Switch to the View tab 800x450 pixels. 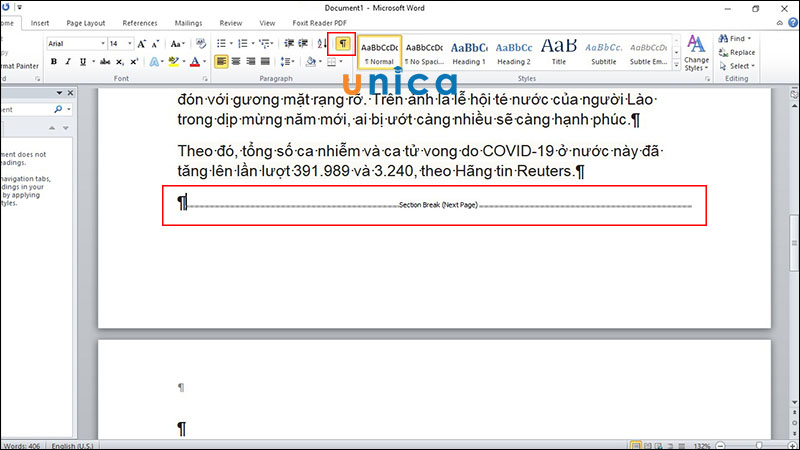point(267,23)
